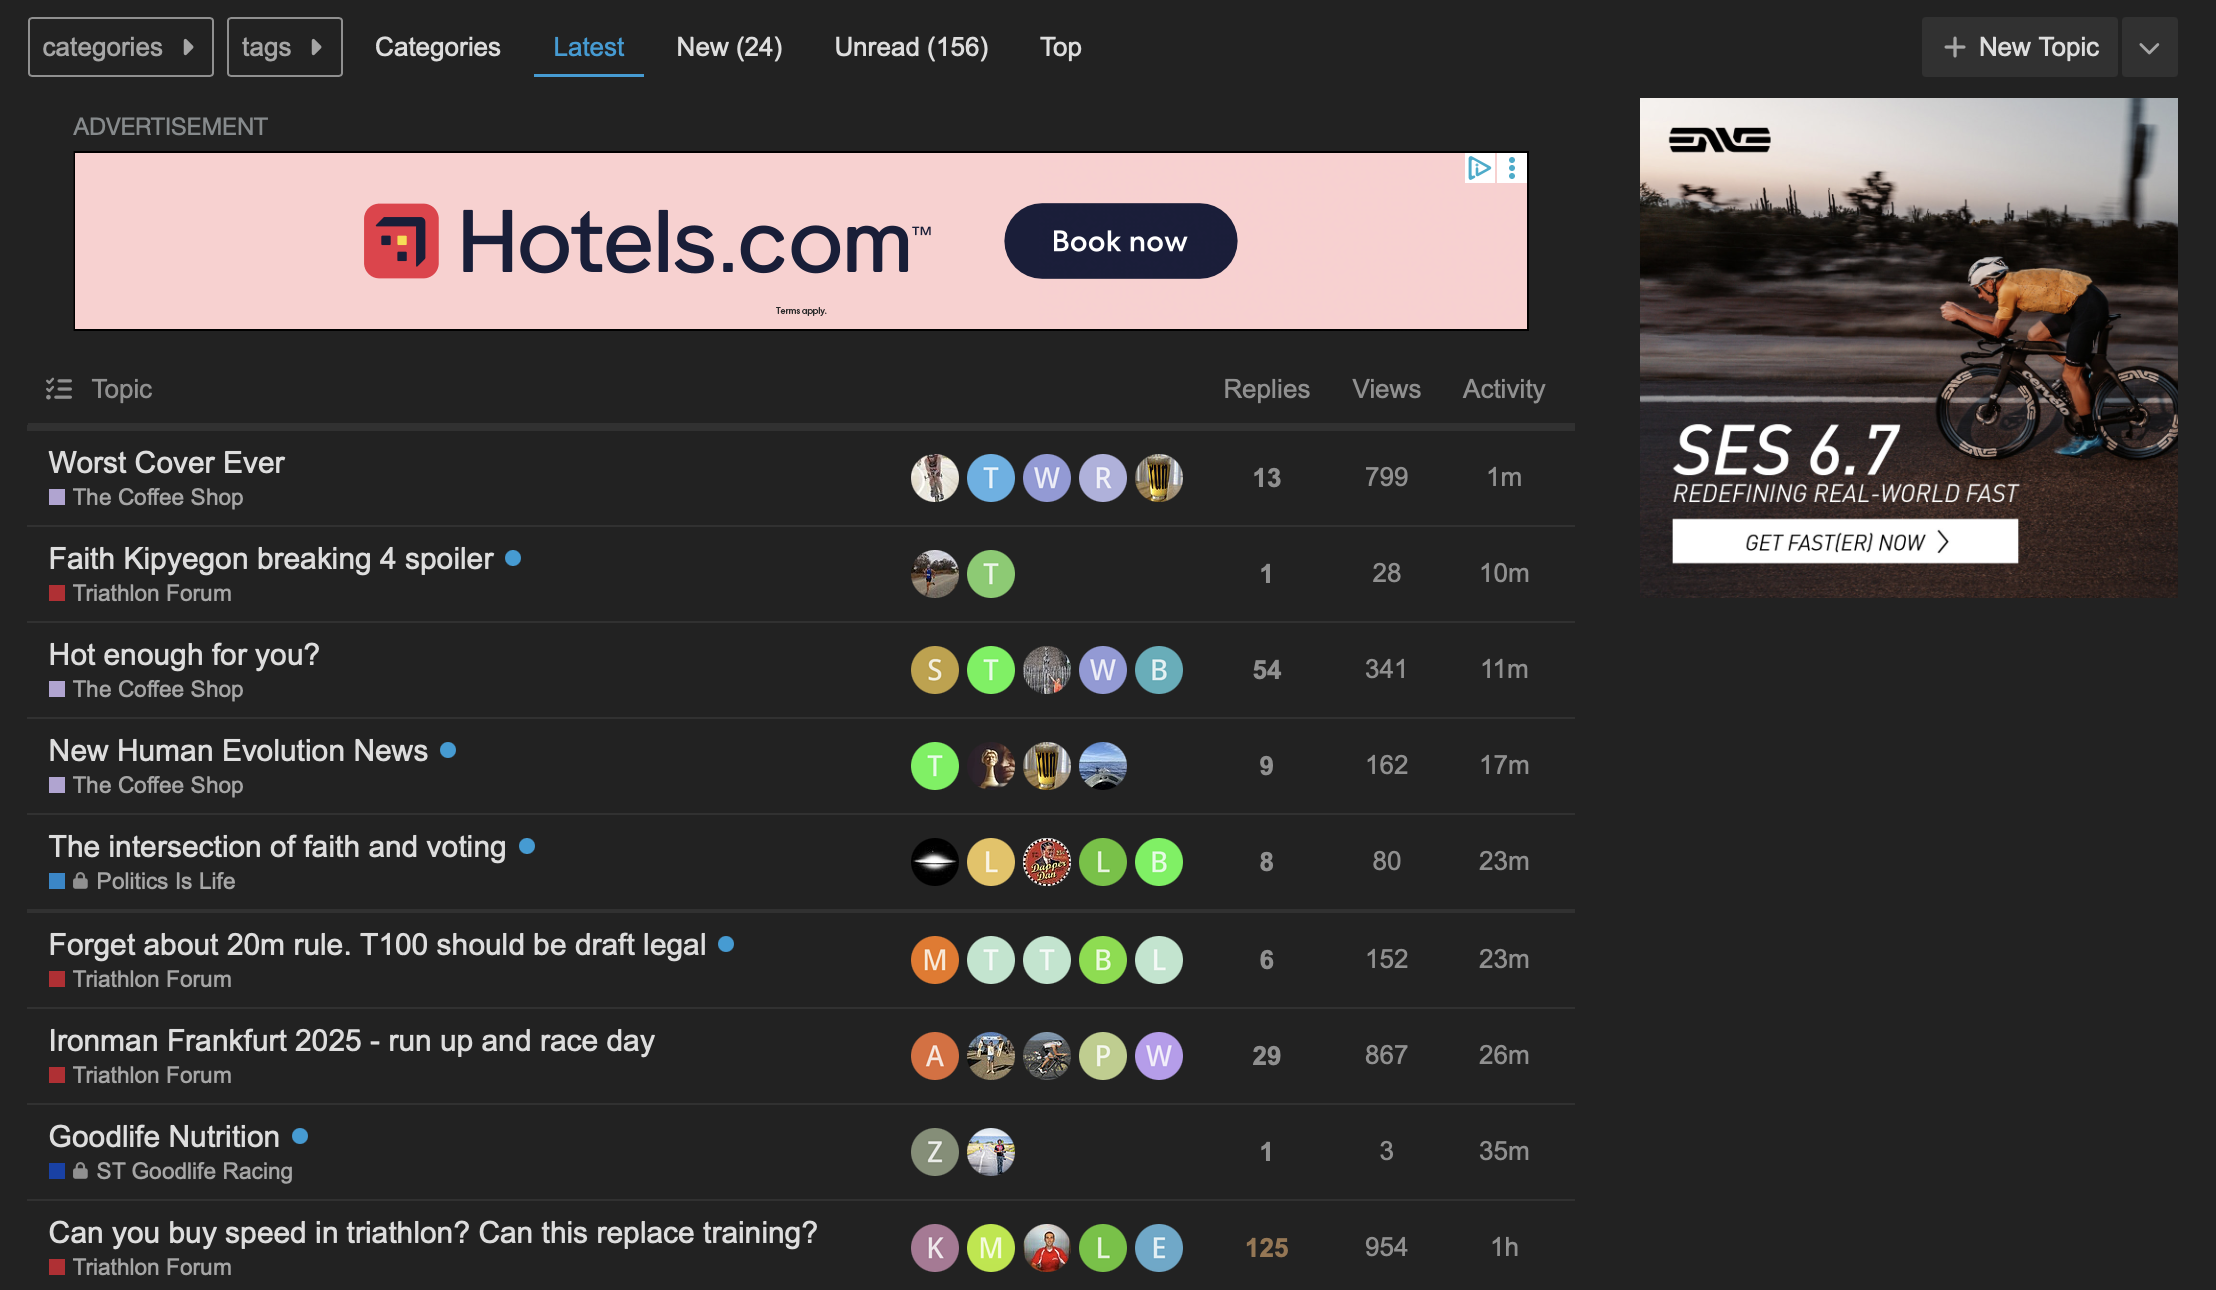Viewport: 2216px width, 1290px height.
Task: Click the 'S' avatar in Hot enough for you
Action: 934,670
